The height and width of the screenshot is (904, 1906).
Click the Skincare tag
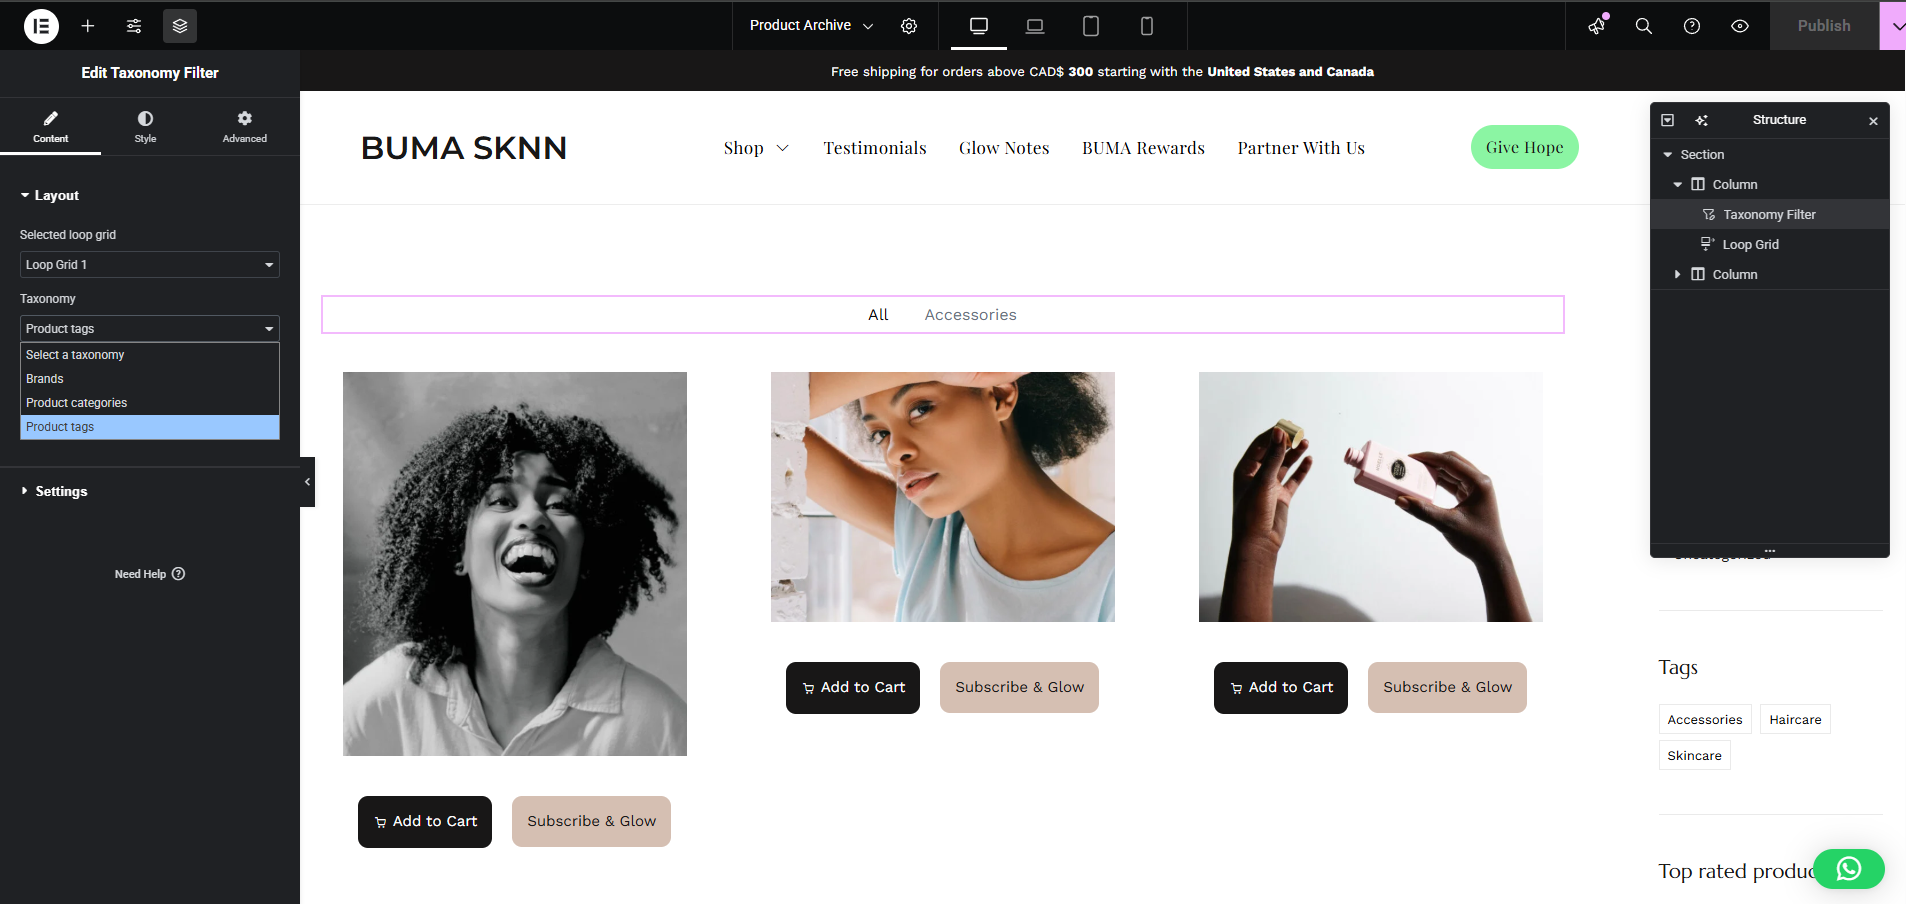[x=1694, y=756]
